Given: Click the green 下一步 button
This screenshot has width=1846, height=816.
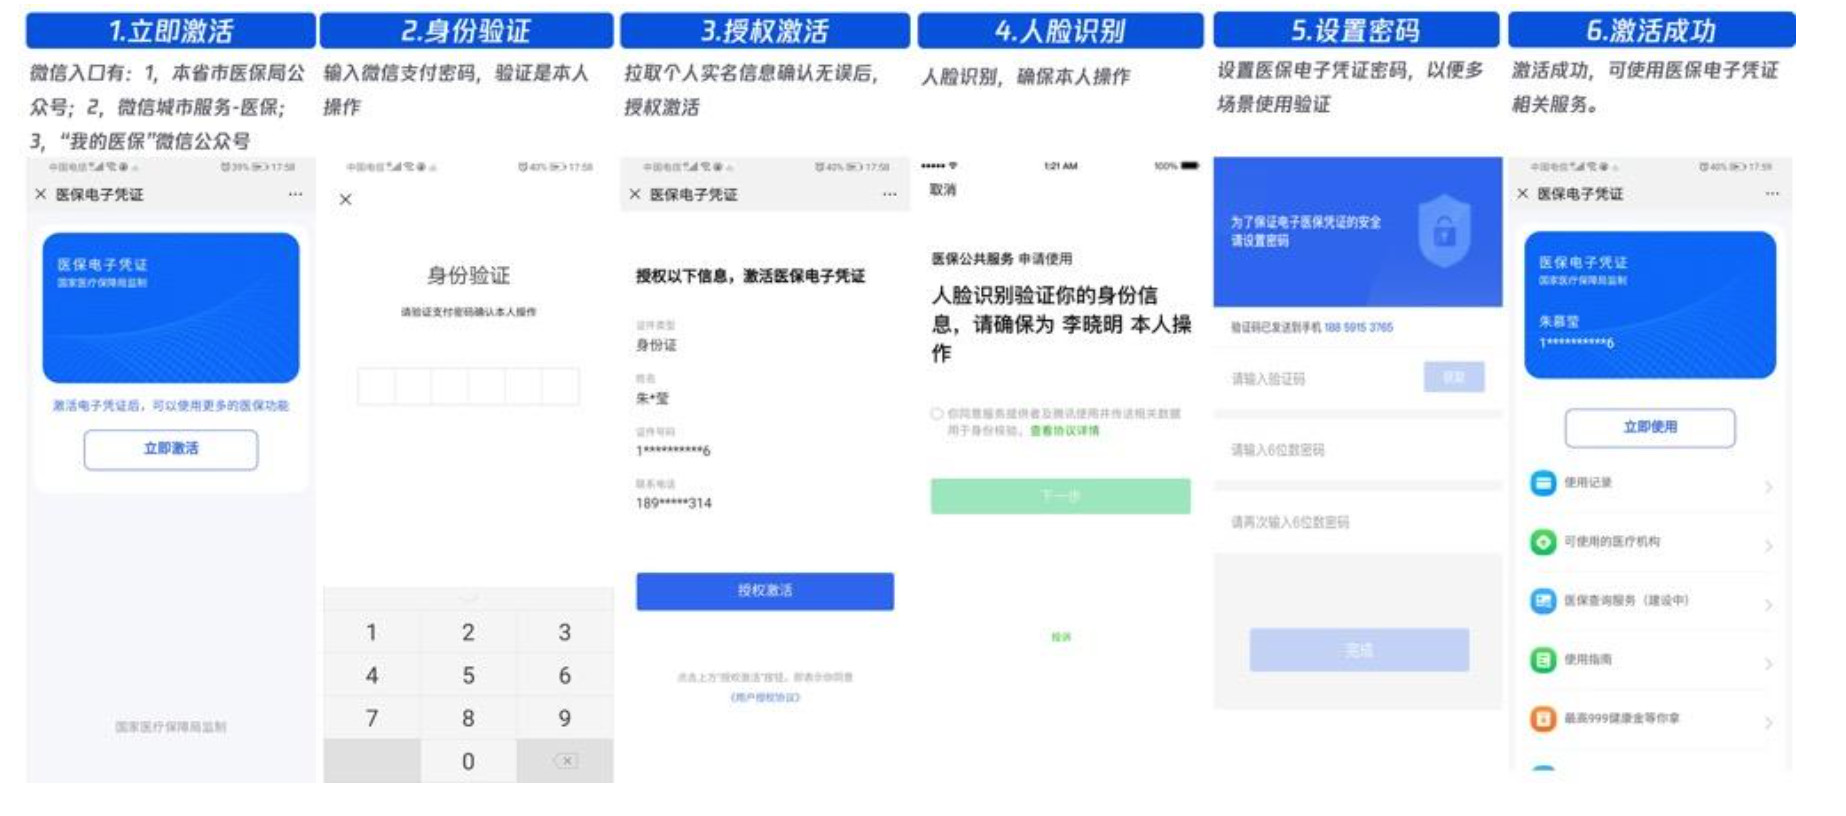Looking at the screenshot, I should pyautogui.click(x=1060, y=496).
